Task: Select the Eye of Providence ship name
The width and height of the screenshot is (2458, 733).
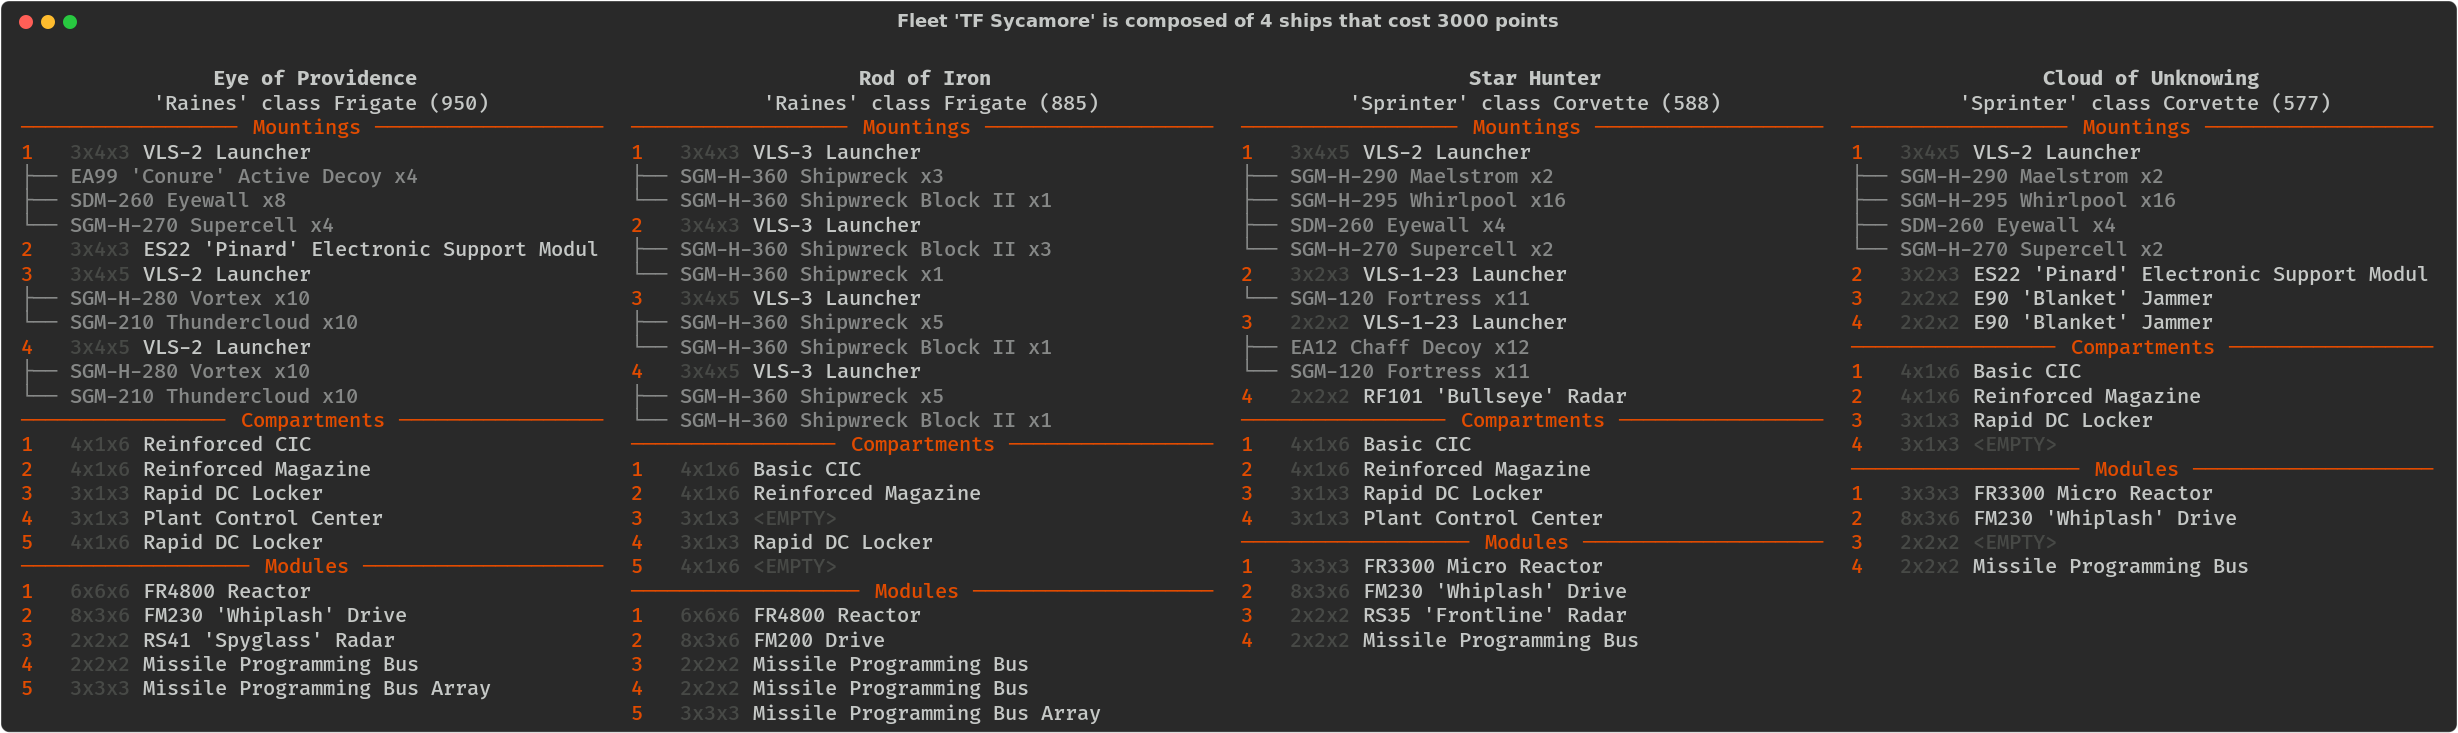Action: [x=315, y=78]
